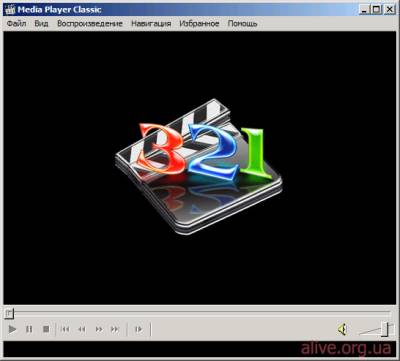
Task: Open the Воспроизведение menu
Action: pyautogui.click(x=90, y=24)
